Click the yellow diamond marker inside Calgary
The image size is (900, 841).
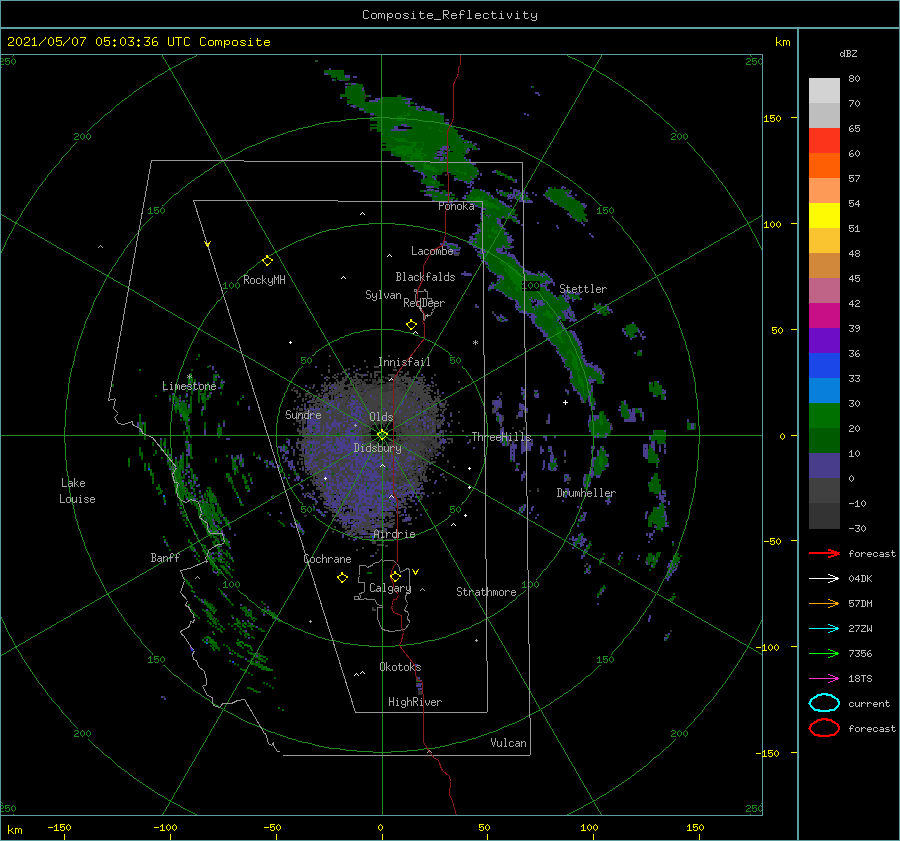tap(395, 576)
